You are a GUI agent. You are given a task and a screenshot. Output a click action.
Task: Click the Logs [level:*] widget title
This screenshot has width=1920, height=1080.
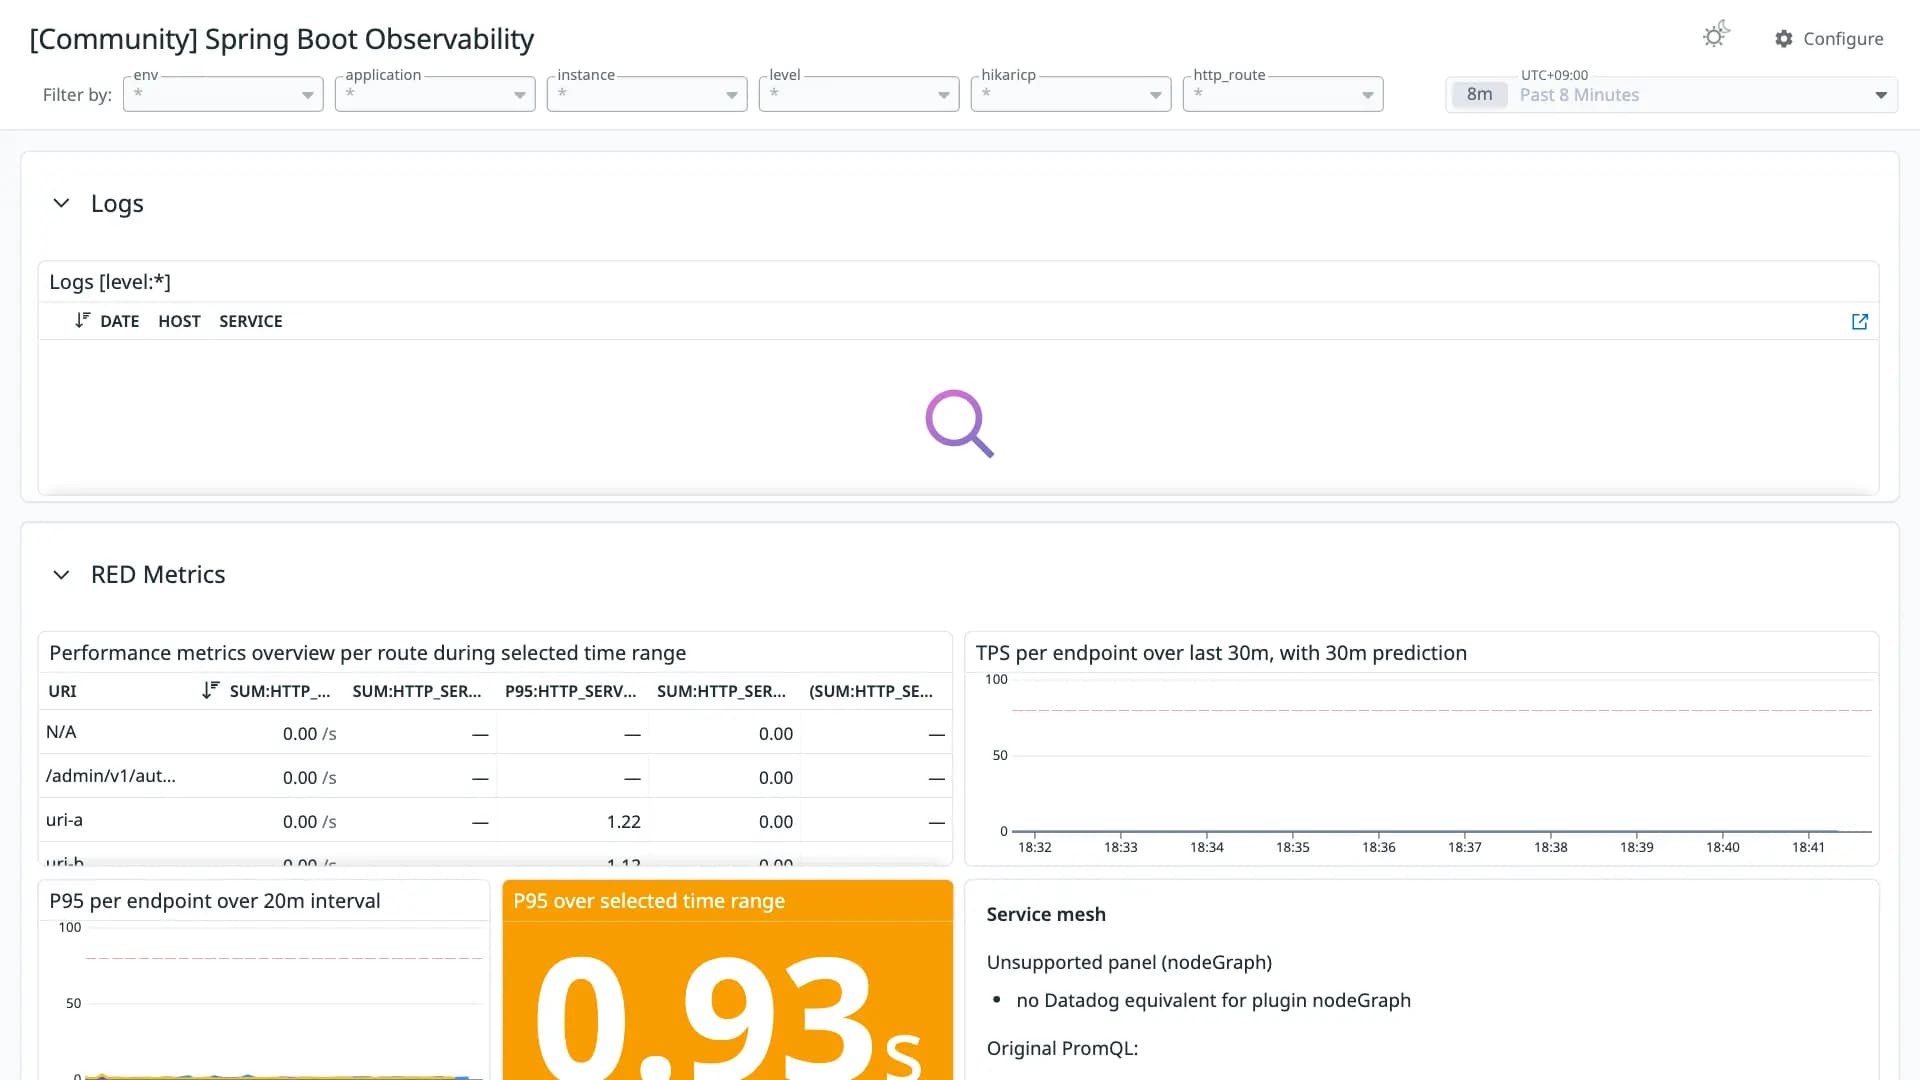tap(110, 282)
